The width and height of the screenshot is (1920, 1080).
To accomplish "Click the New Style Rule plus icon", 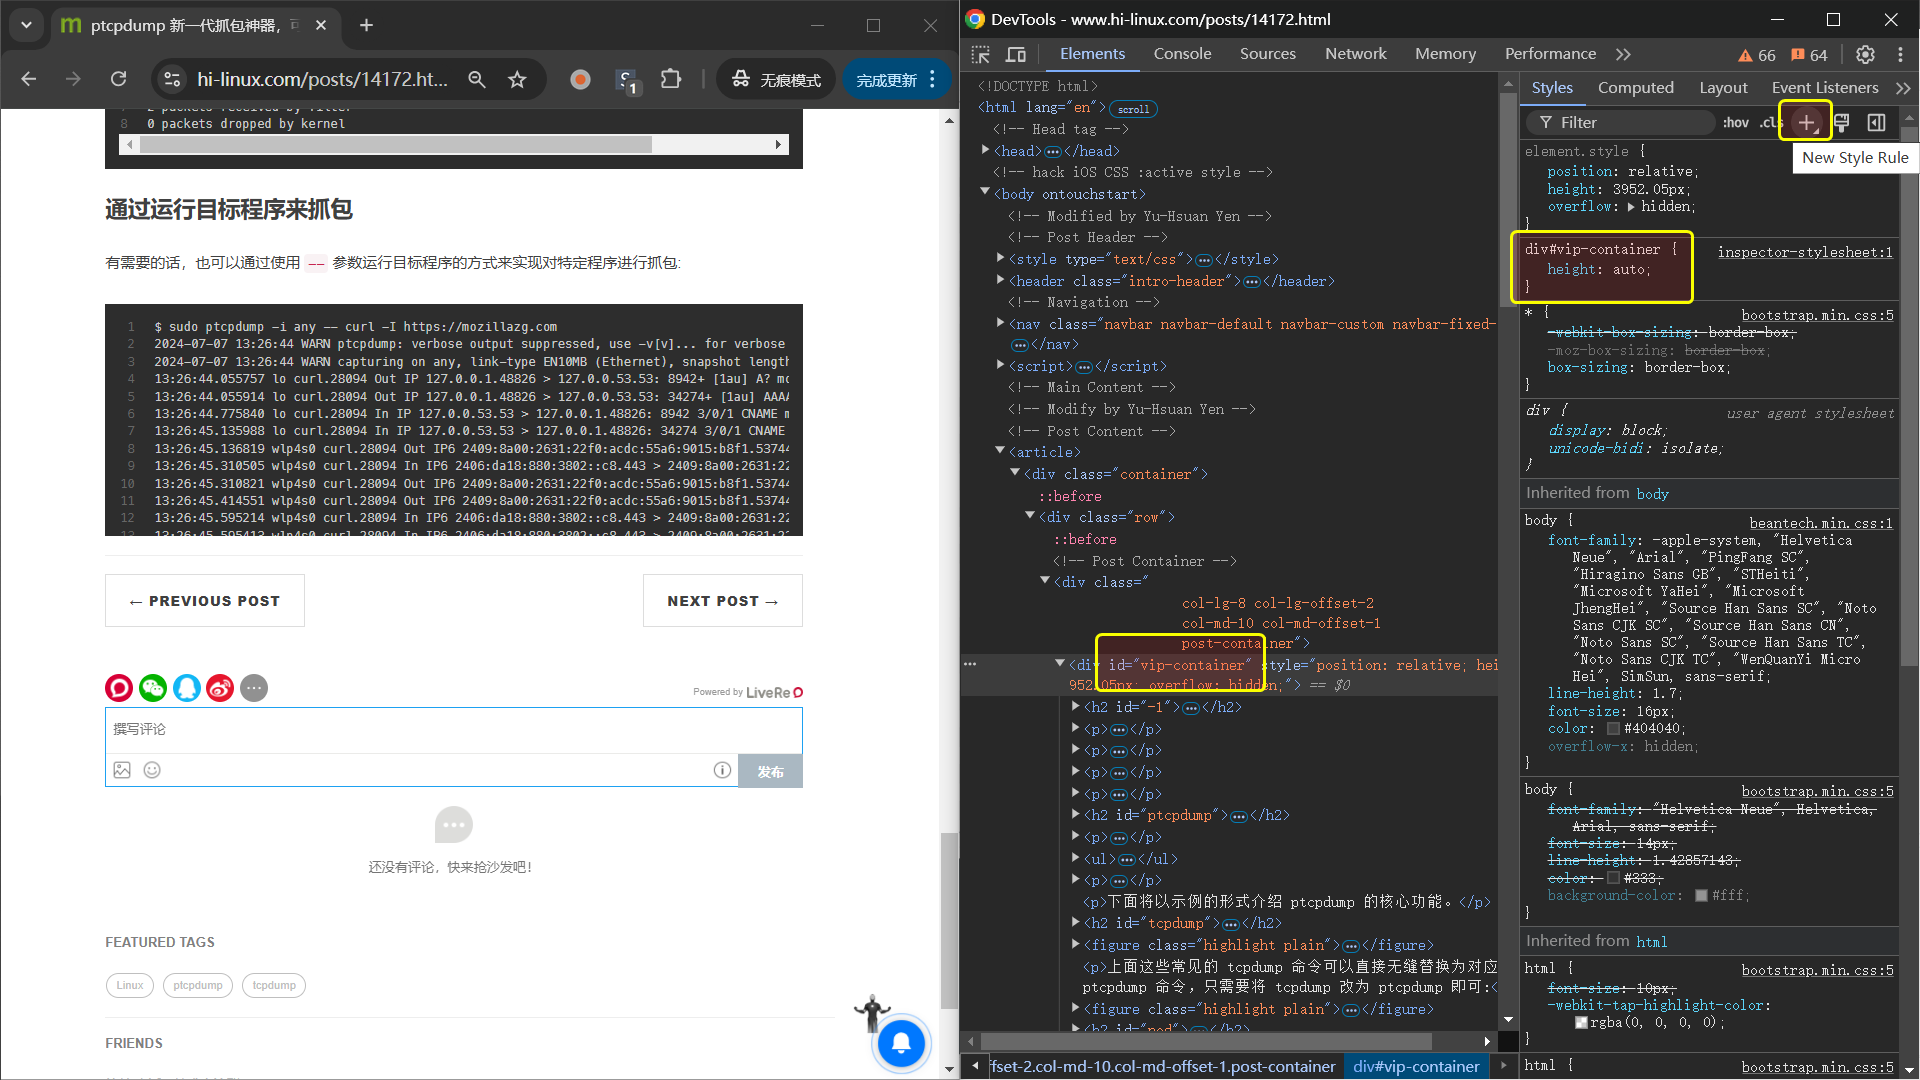I will (1806, 122).
